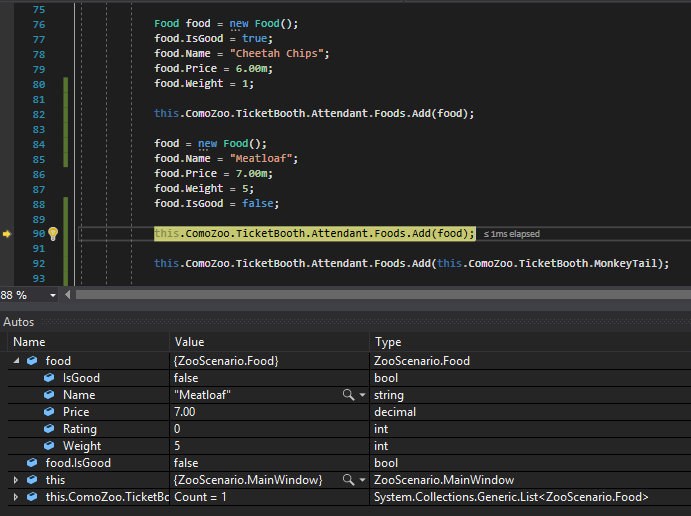Viewport: 691px width, 516px height.
Task: Click the horizontal scrollbar under the editor
Action: 380,295
